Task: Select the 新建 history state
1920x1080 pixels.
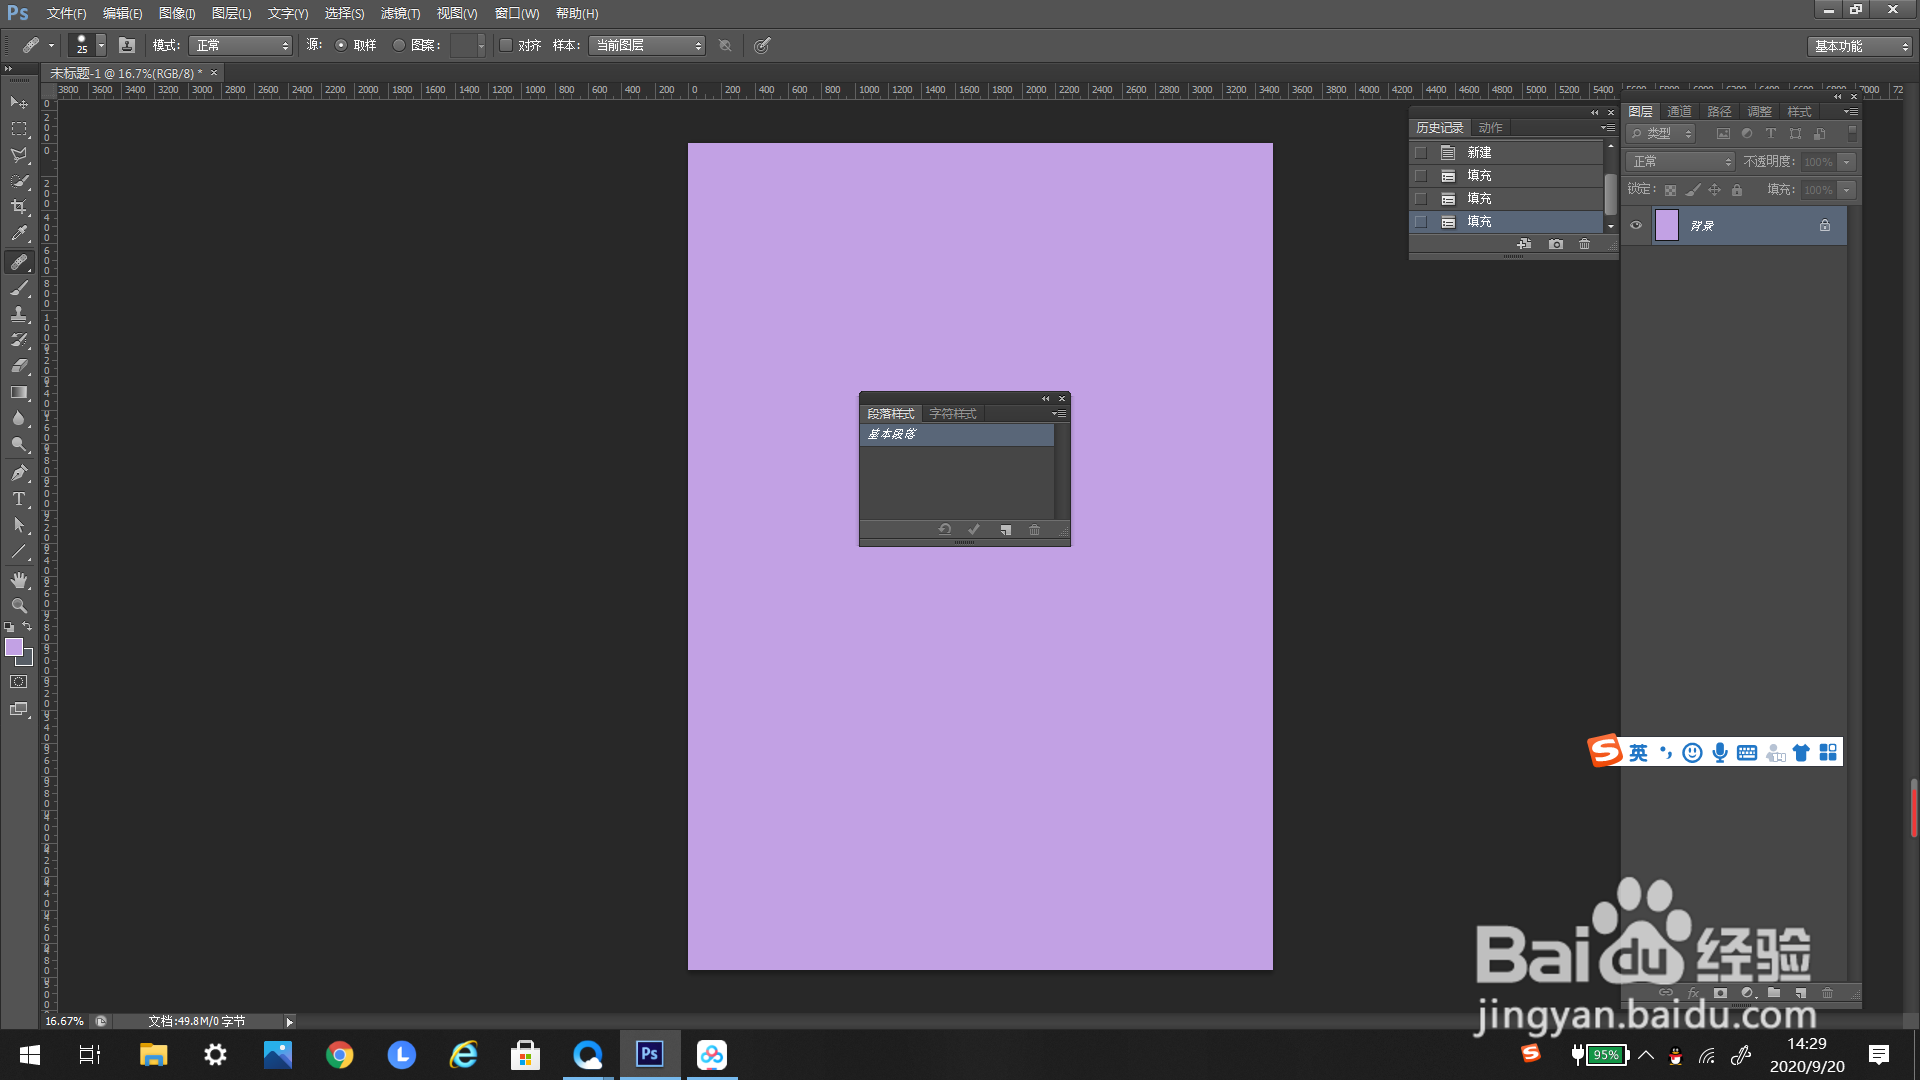Action: click(x=1479, y=152)
